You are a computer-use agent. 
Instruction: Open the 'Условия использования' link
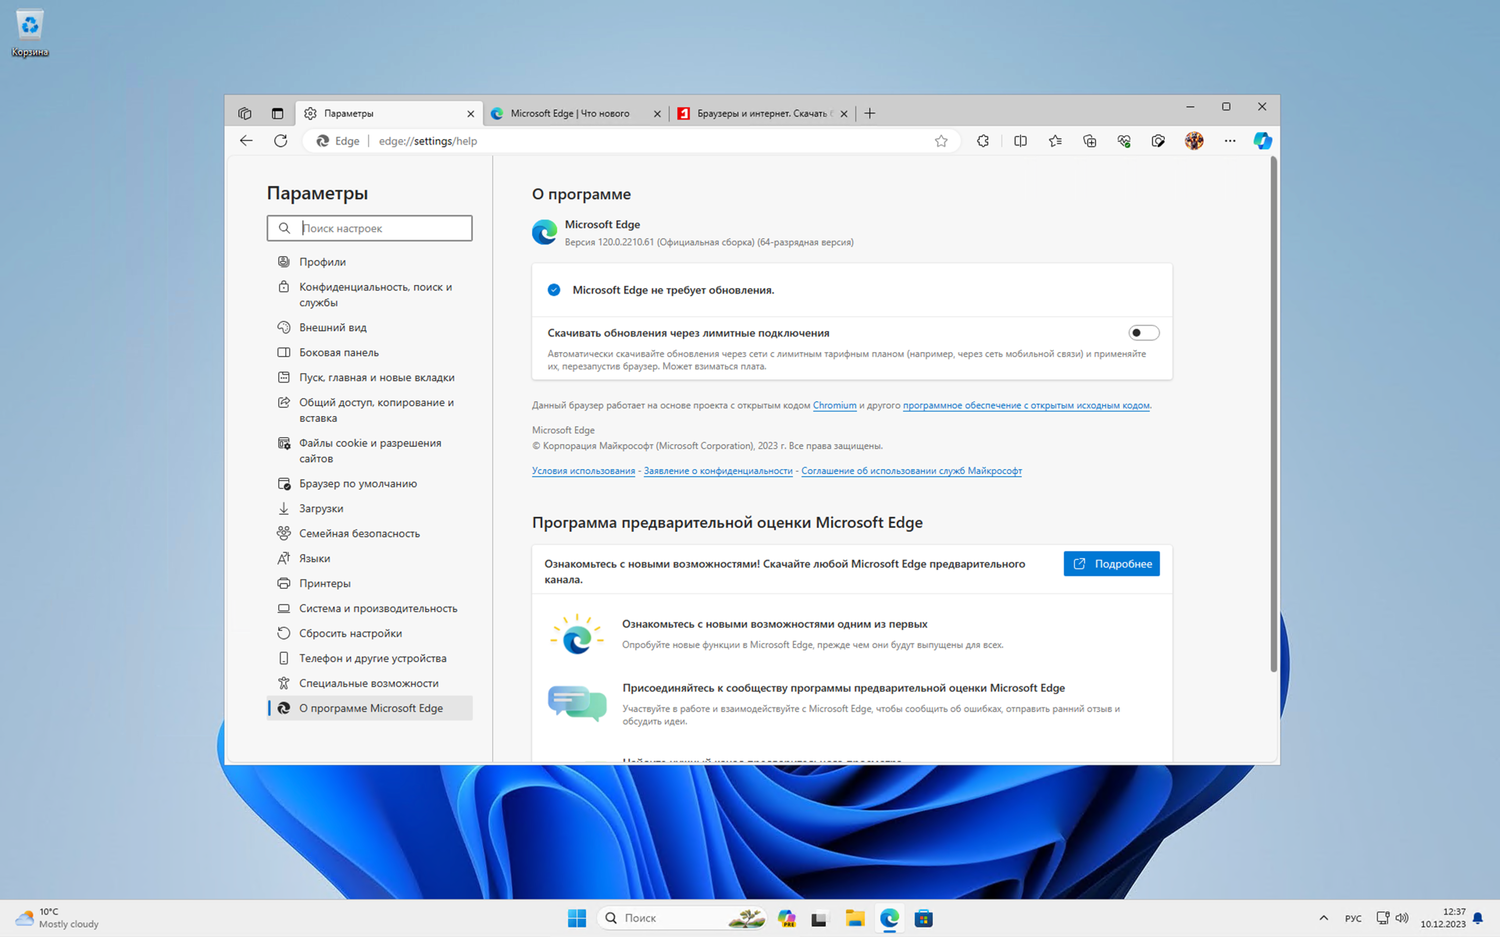point(583,471)
